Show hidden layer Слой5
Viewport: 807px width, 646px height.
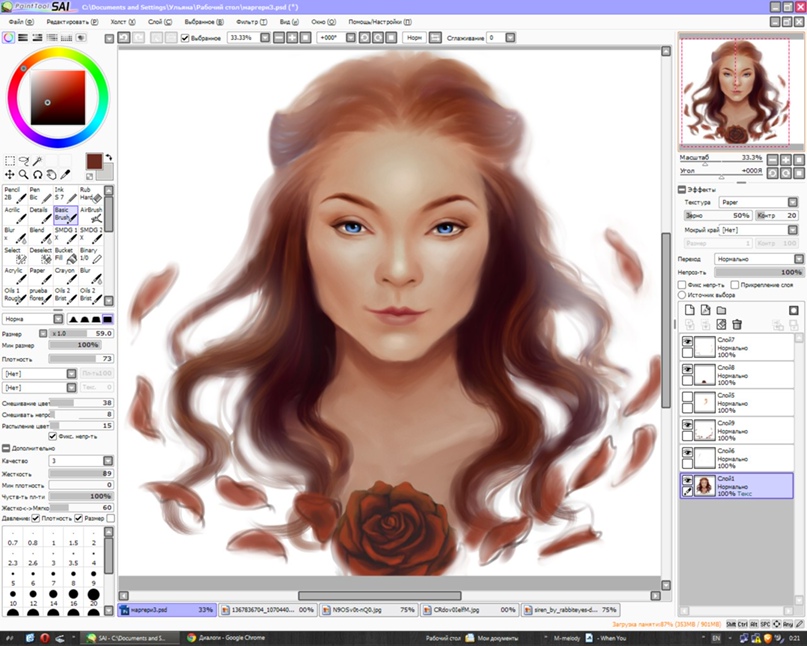[x=687, y=397]
